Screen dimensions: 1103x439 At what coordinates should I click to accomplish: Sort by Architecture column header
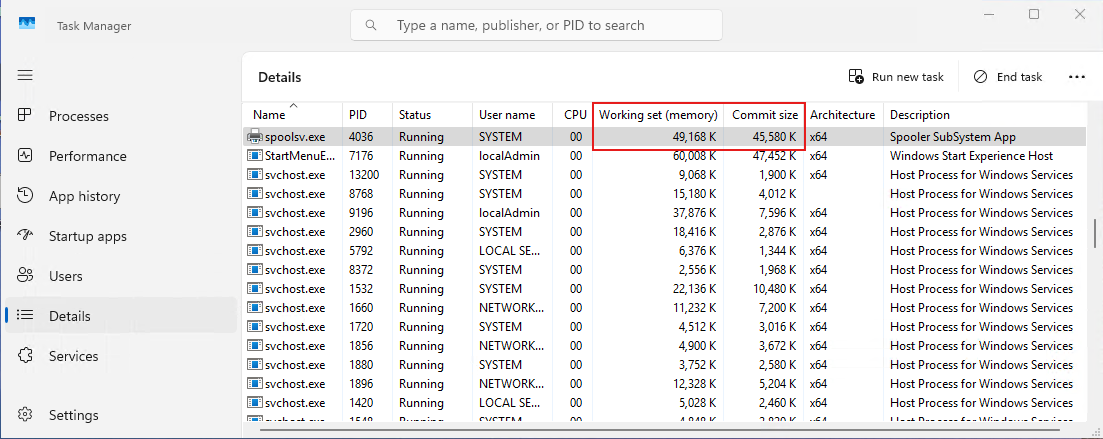pos(843,115)
